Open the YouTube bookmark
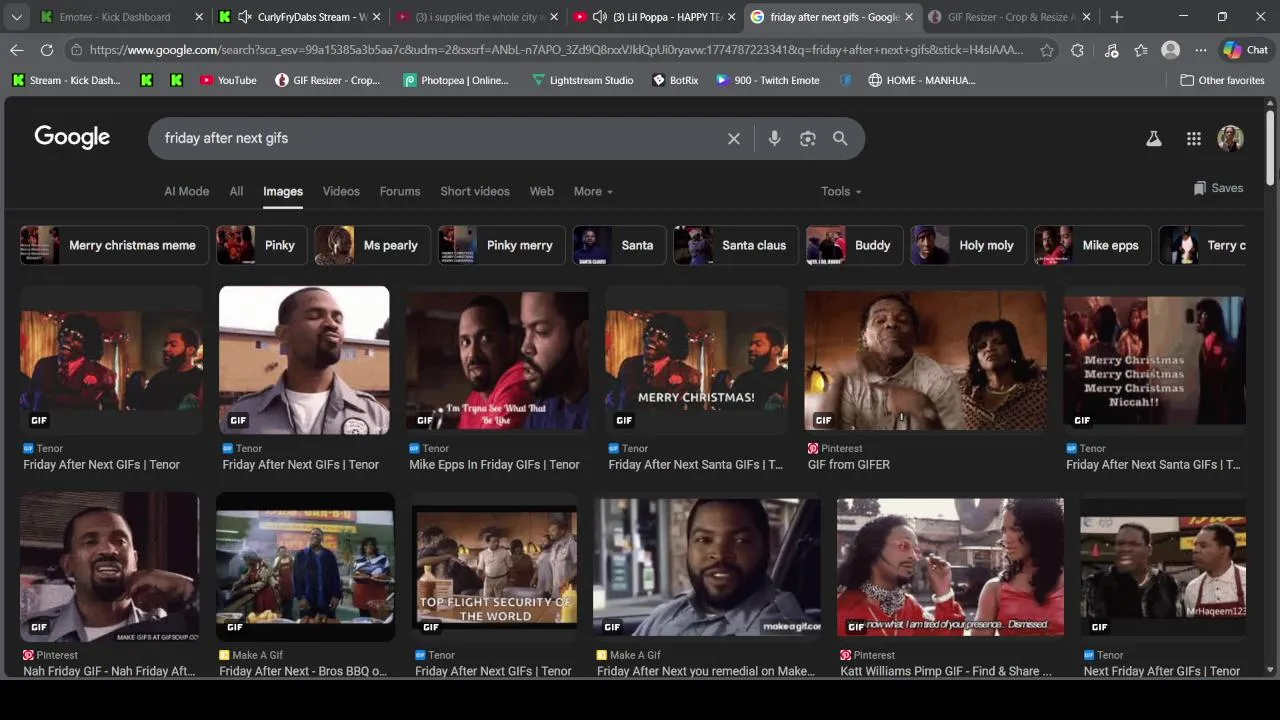Viewport: 1280px width, 720px height. 227,80
